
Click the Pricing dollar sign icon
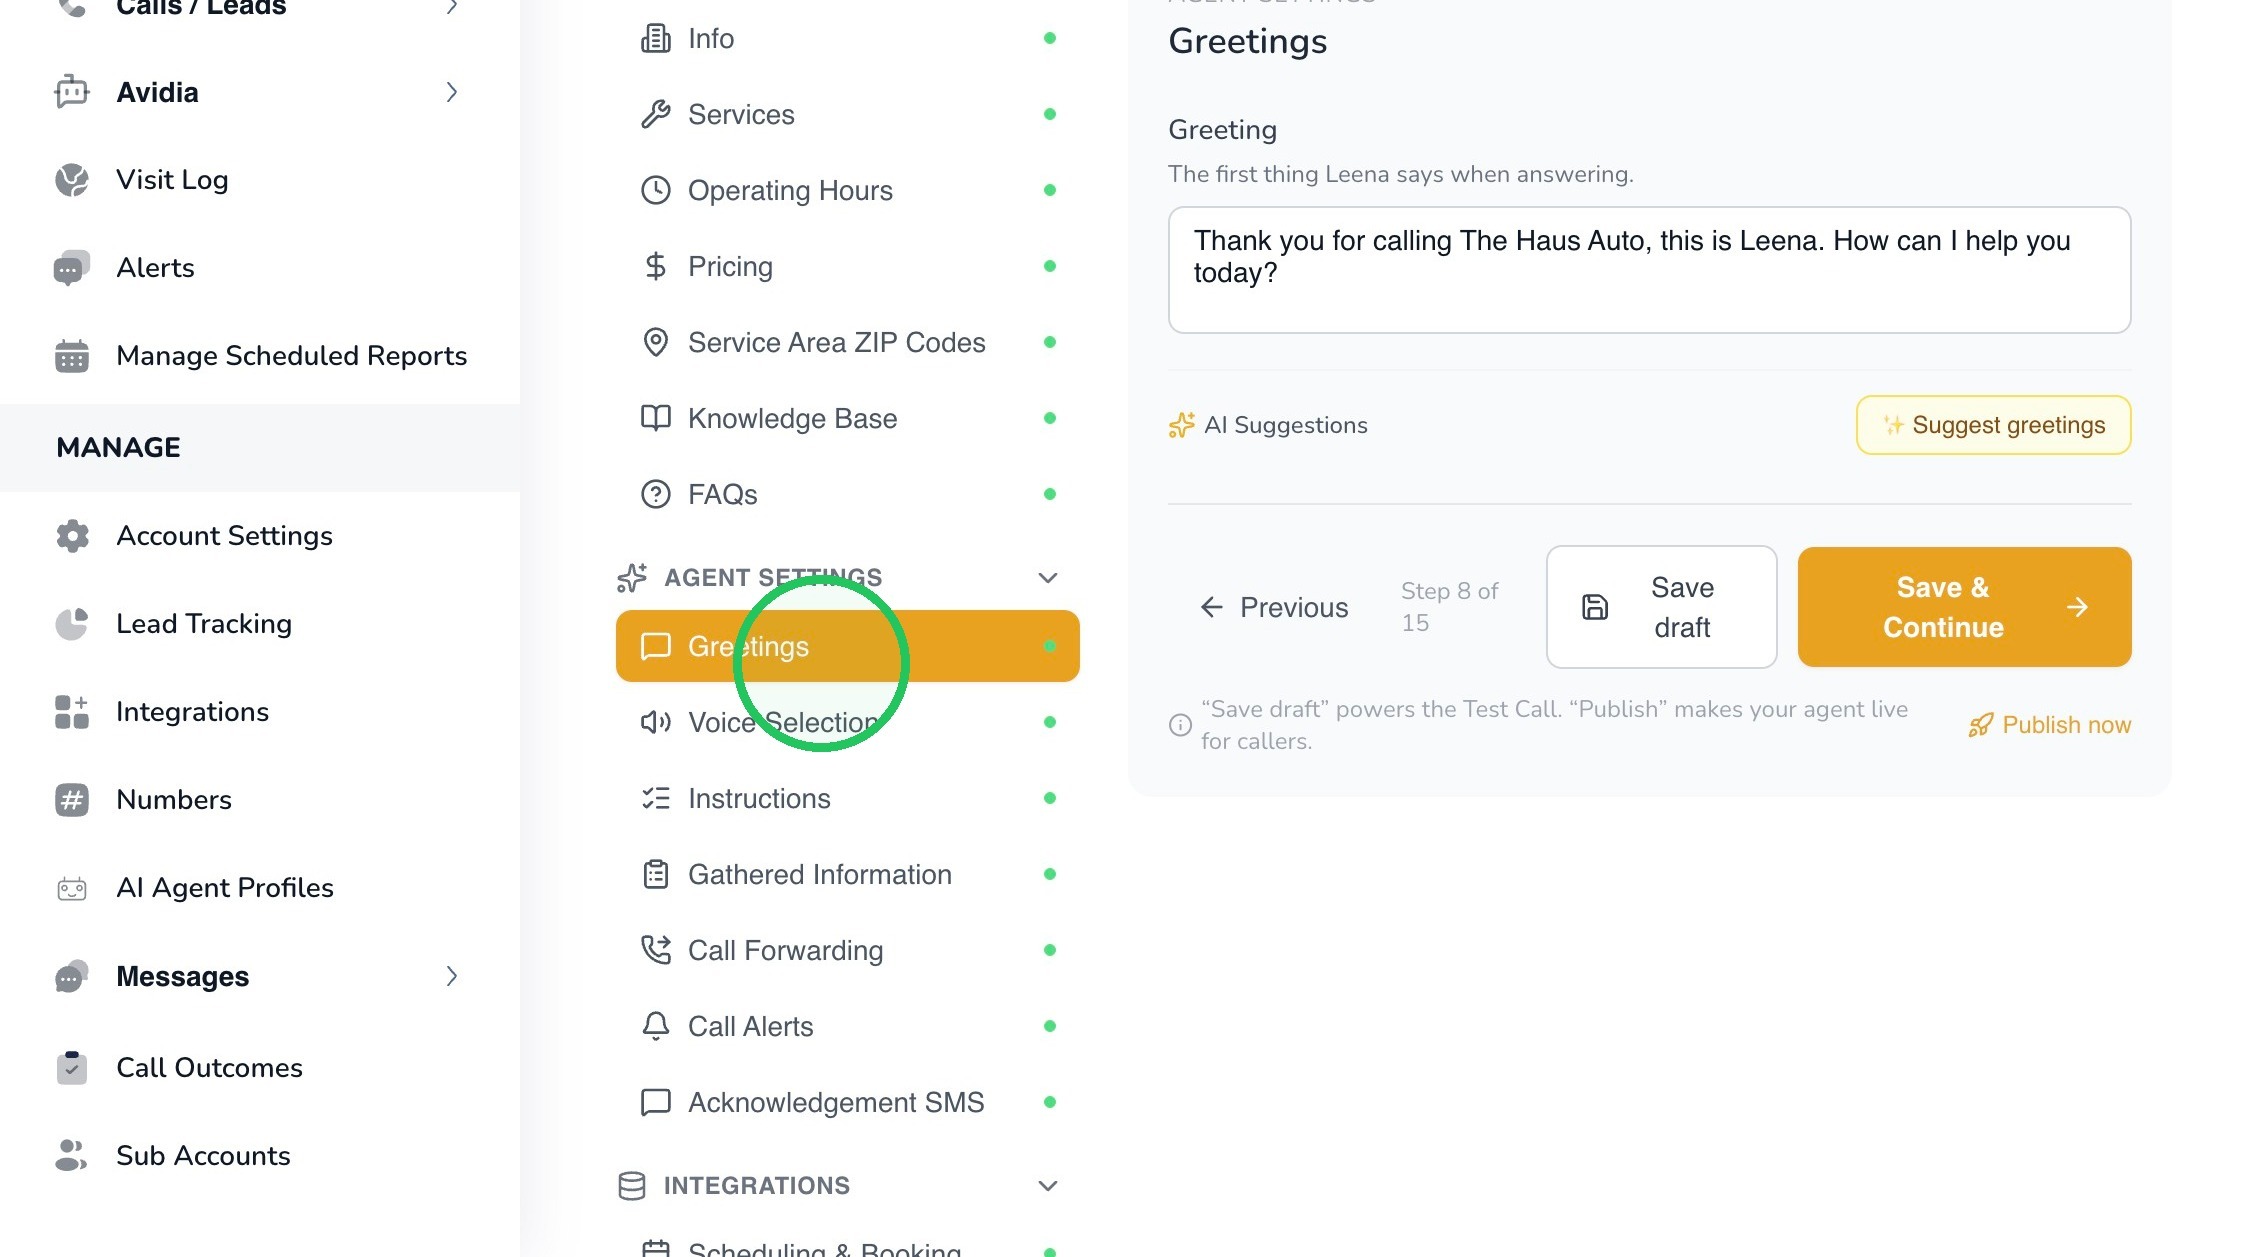[656, 266]
